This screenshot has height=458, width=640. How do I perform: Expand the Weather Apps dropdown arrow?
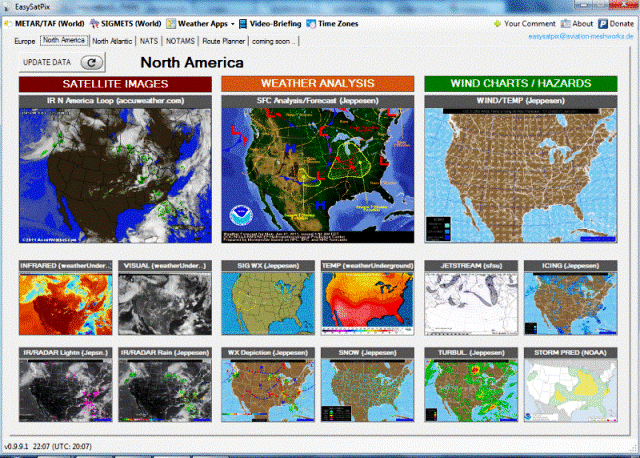click(x=233, y=24)
